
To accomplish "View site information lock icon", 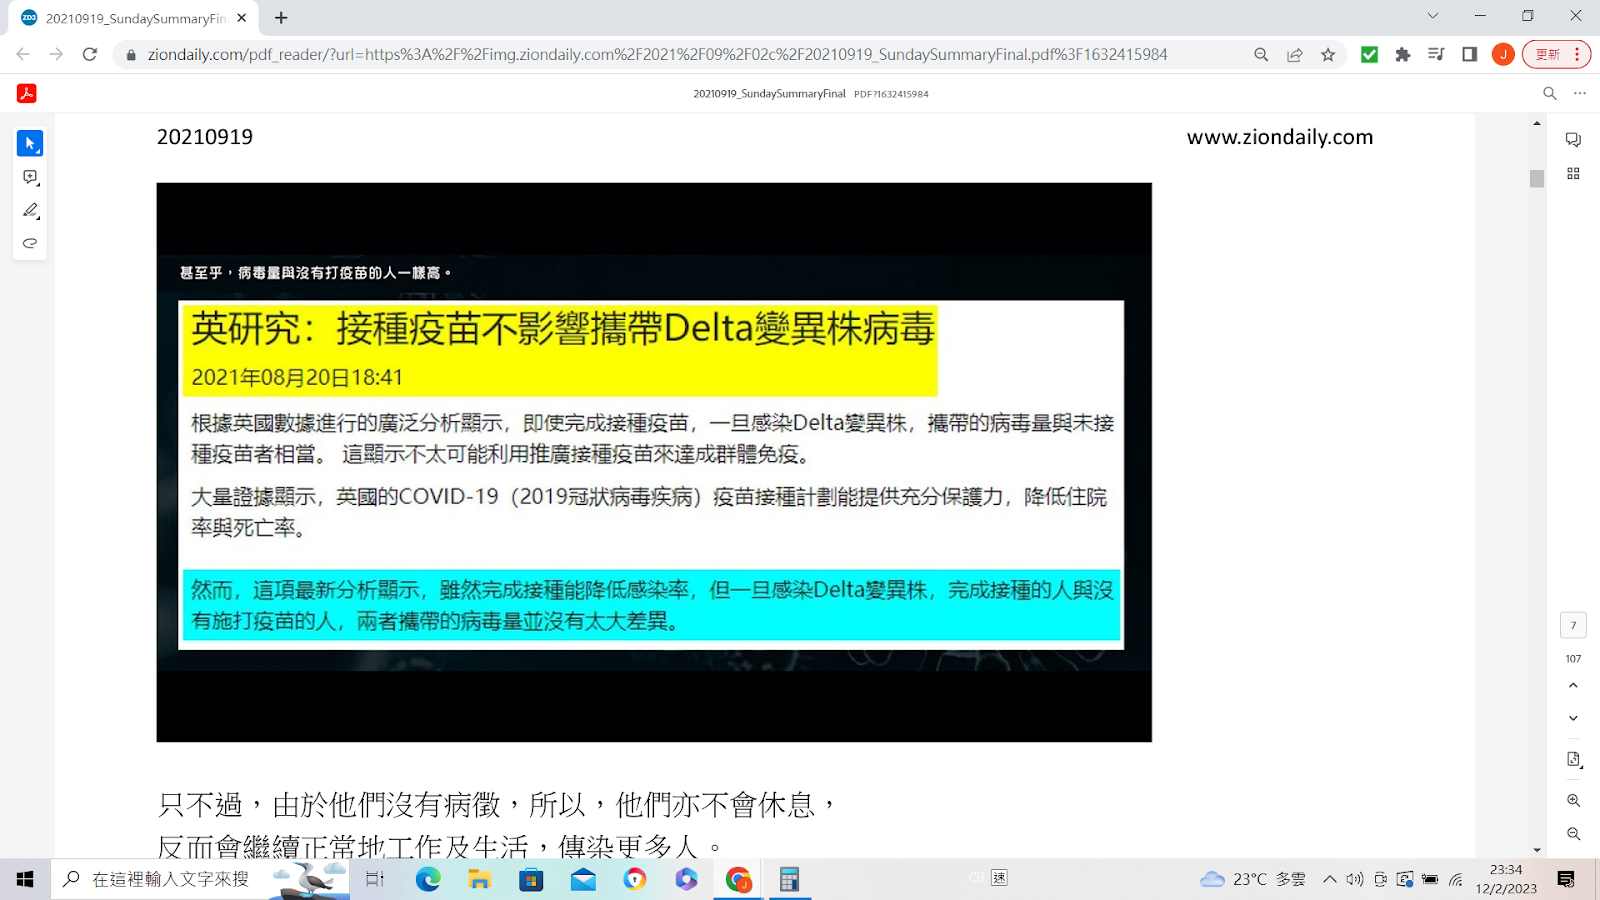I will 130,55.
